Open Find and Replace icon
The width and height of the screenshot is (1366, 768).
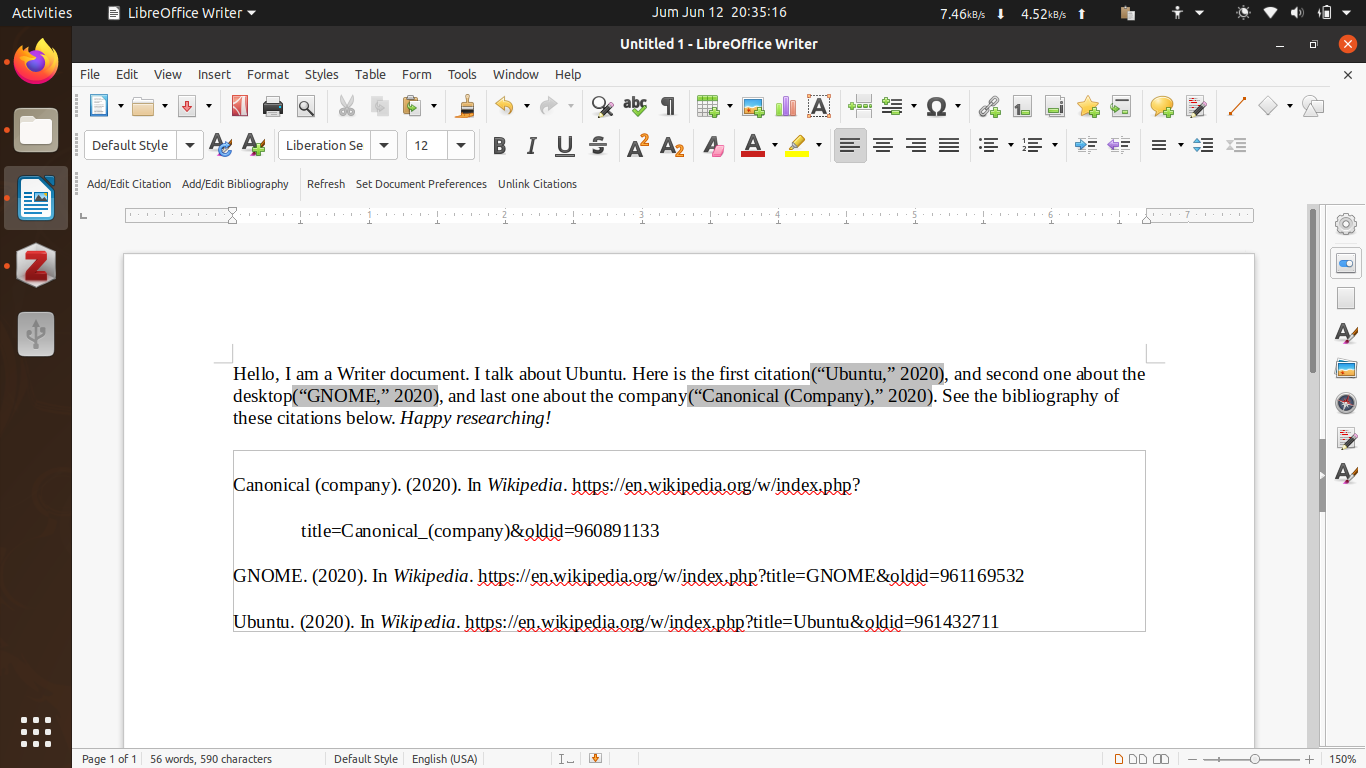(601, 106)
